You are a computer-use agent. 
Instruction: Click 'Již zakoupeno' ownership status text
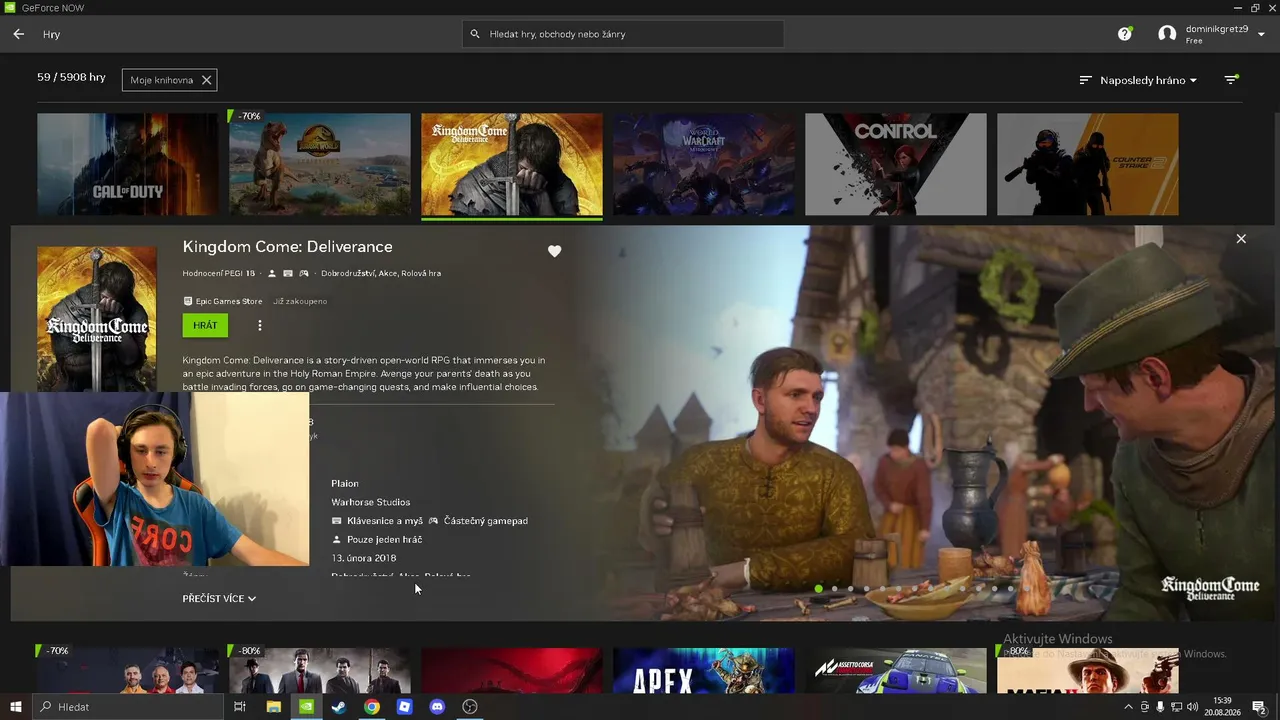300,301
